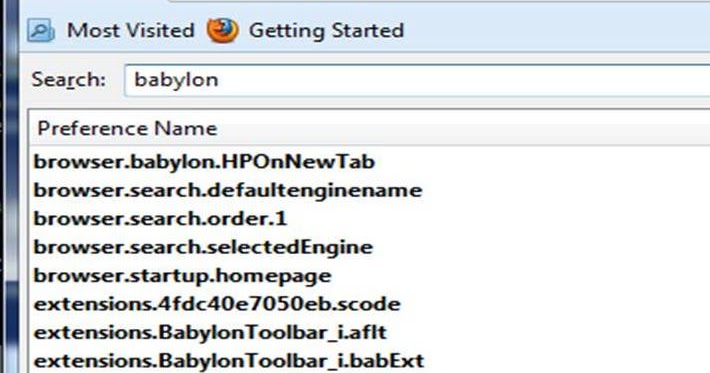Click empty bookmarks toolbar area after Getting Started

pos(557,31)
